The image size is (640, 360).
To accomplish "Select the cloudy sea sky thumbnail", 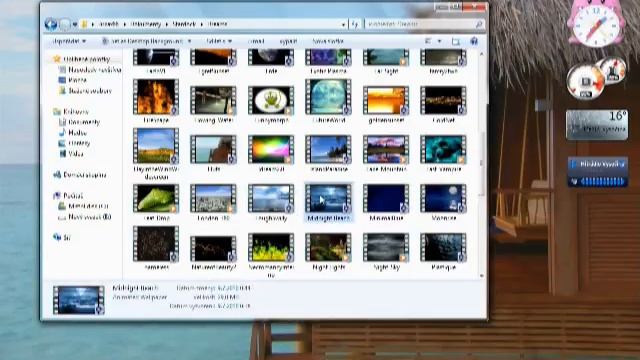I will (271, 199).
